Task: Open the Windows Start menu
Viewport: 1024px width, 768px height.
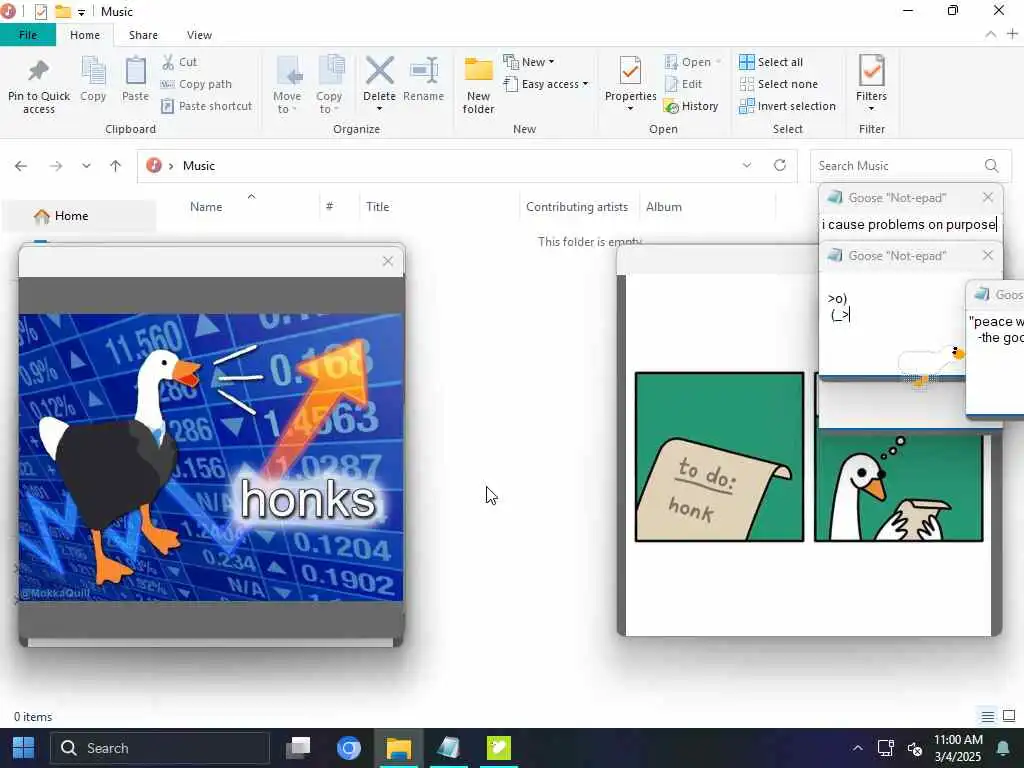Action: [x=24, y=748]
